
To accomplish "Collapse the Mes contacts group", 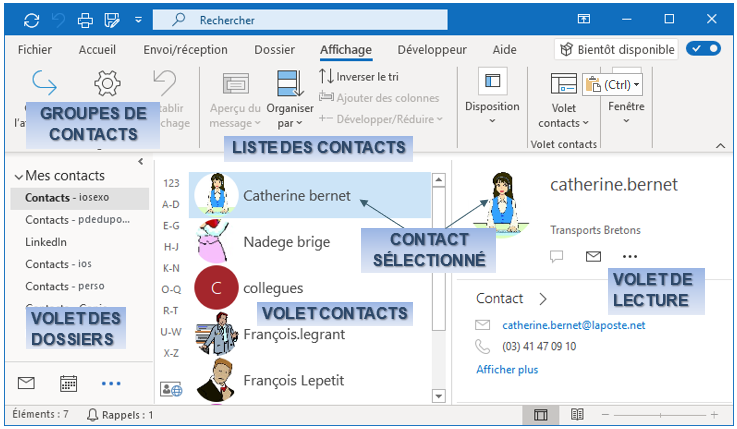I will pyautogui.click(x=19, y=177).
